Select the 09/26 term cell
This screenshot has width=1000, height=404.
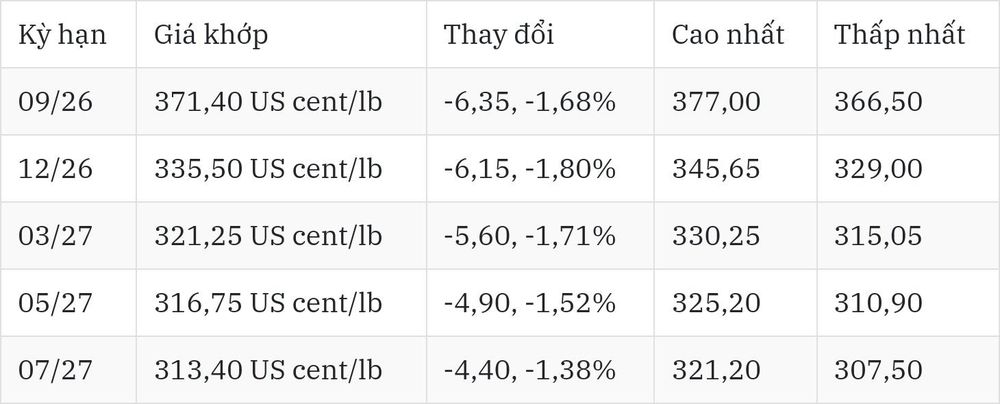[x=68, y=101]
